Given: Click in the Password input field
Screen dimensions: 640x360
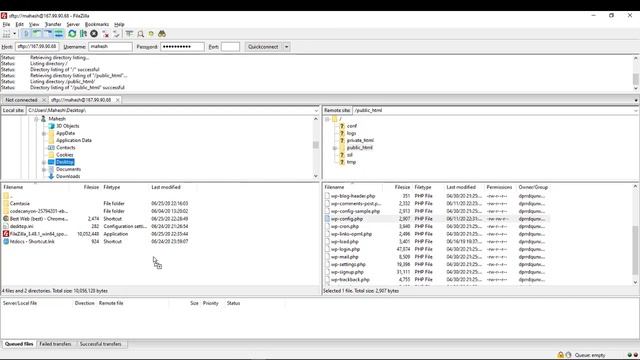Looking at the screenshot, I should click(x=182, y=47).
